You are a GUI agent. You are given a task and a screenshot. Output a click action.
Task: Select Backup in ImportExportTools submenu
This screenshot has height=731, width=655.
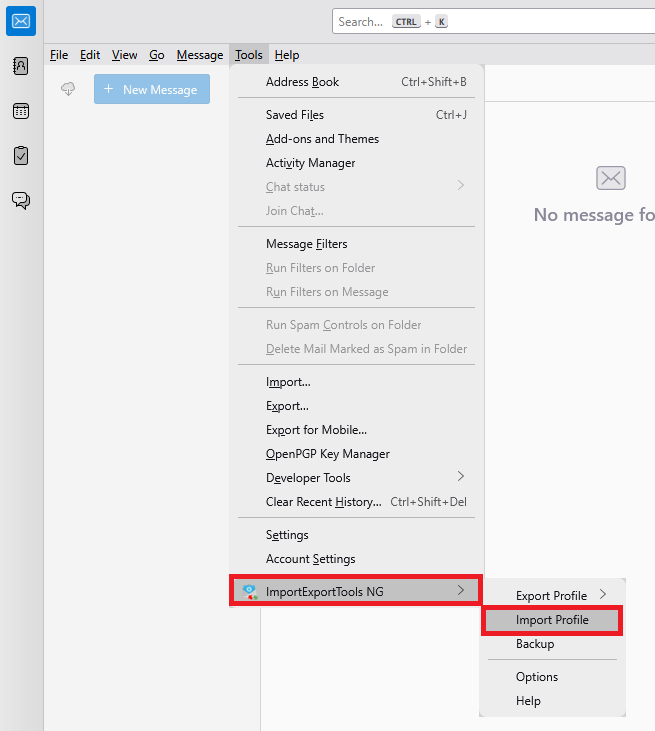[552, 644]
